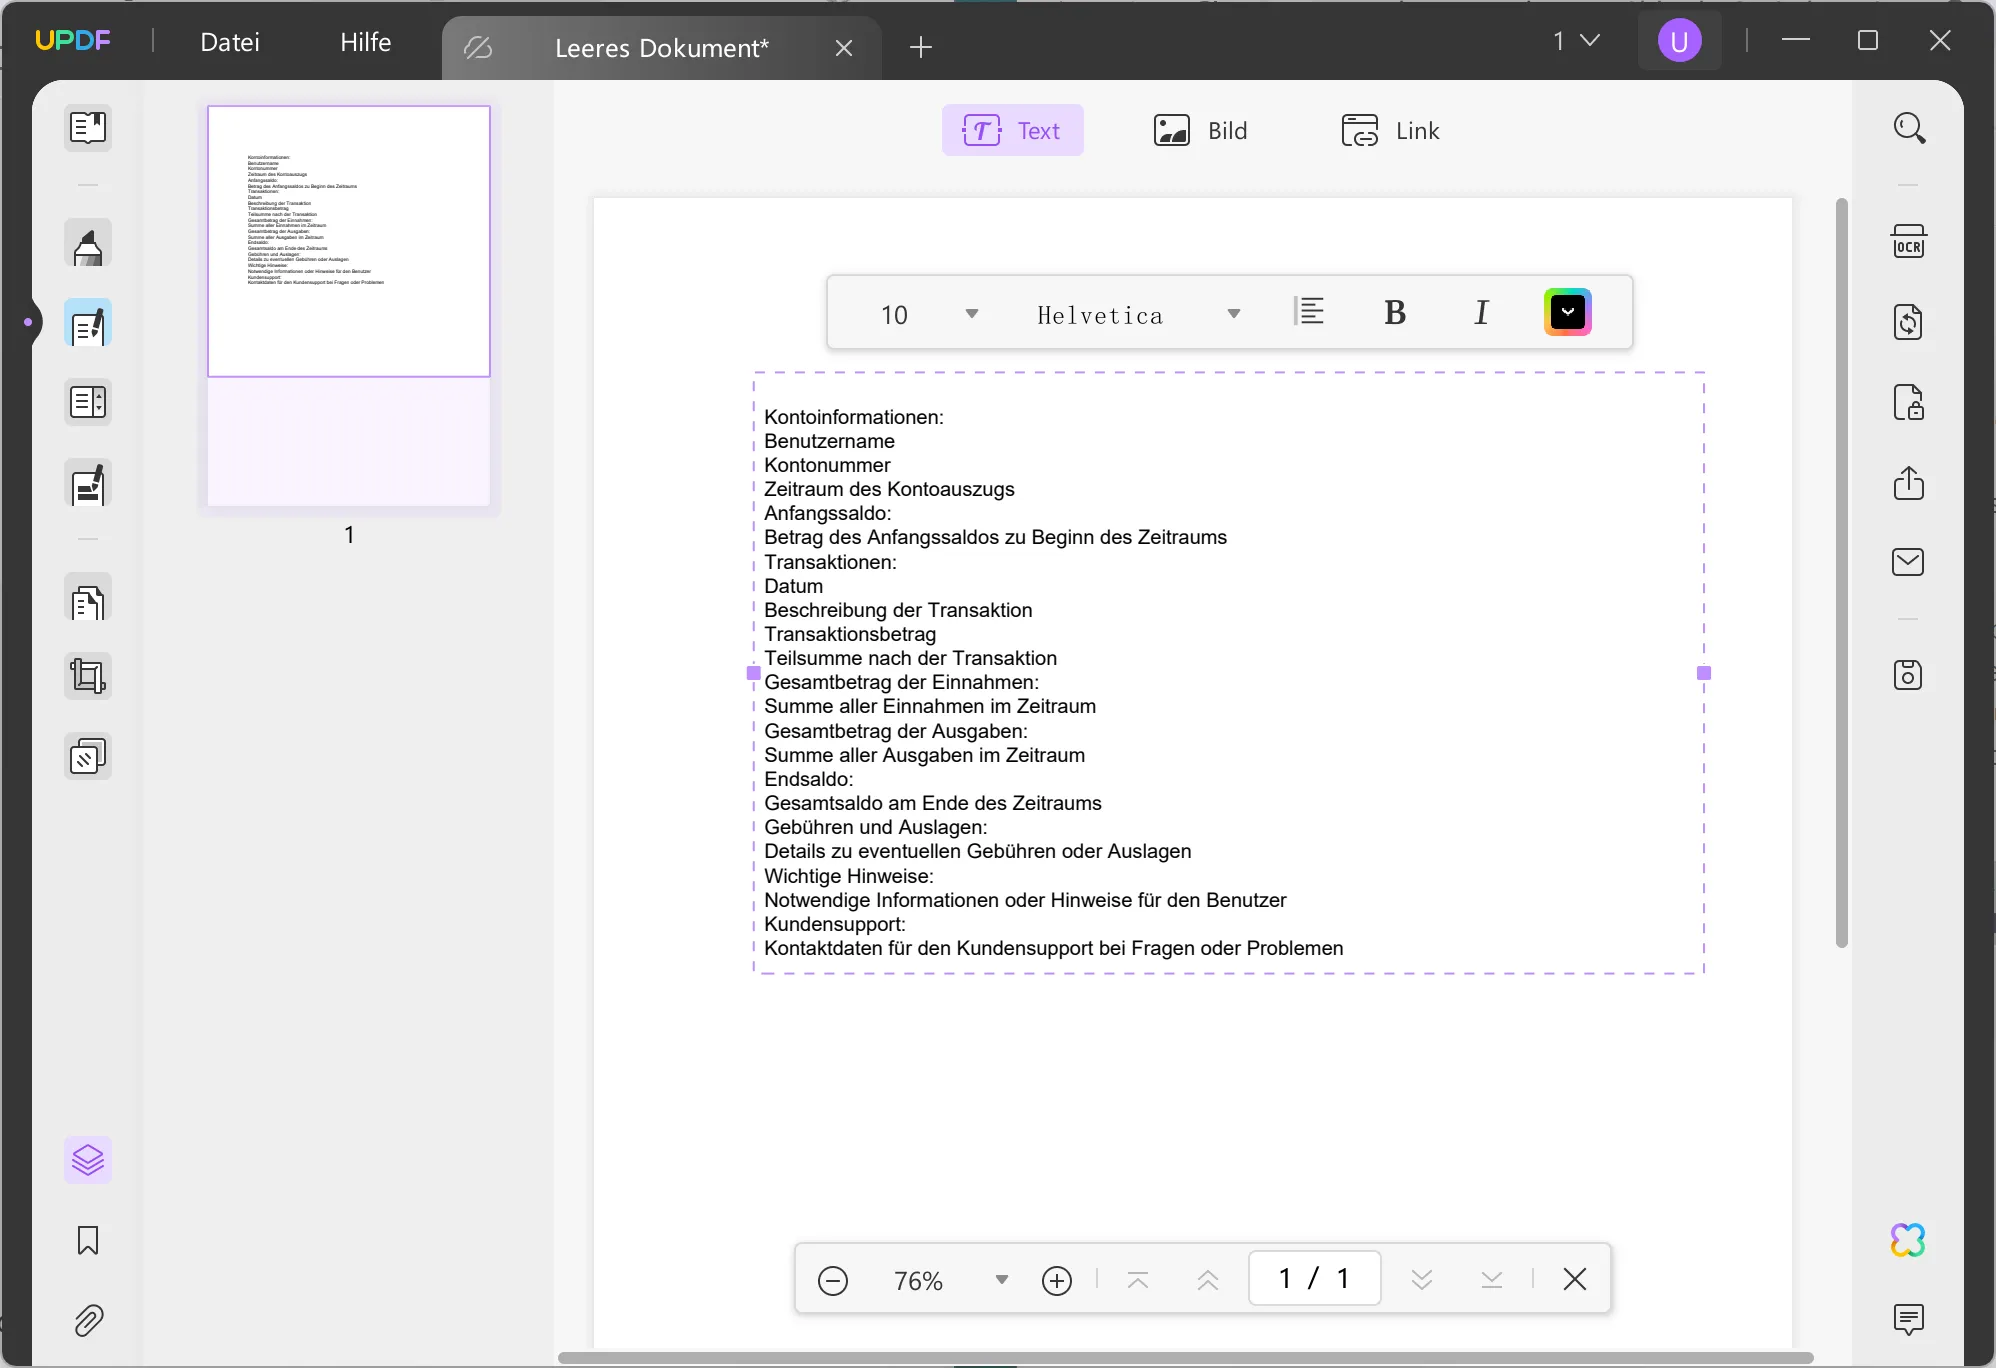This screenshot has height=1368, width=1996.
Task: Toggle Italic formatting on text
Action: 1482,312
